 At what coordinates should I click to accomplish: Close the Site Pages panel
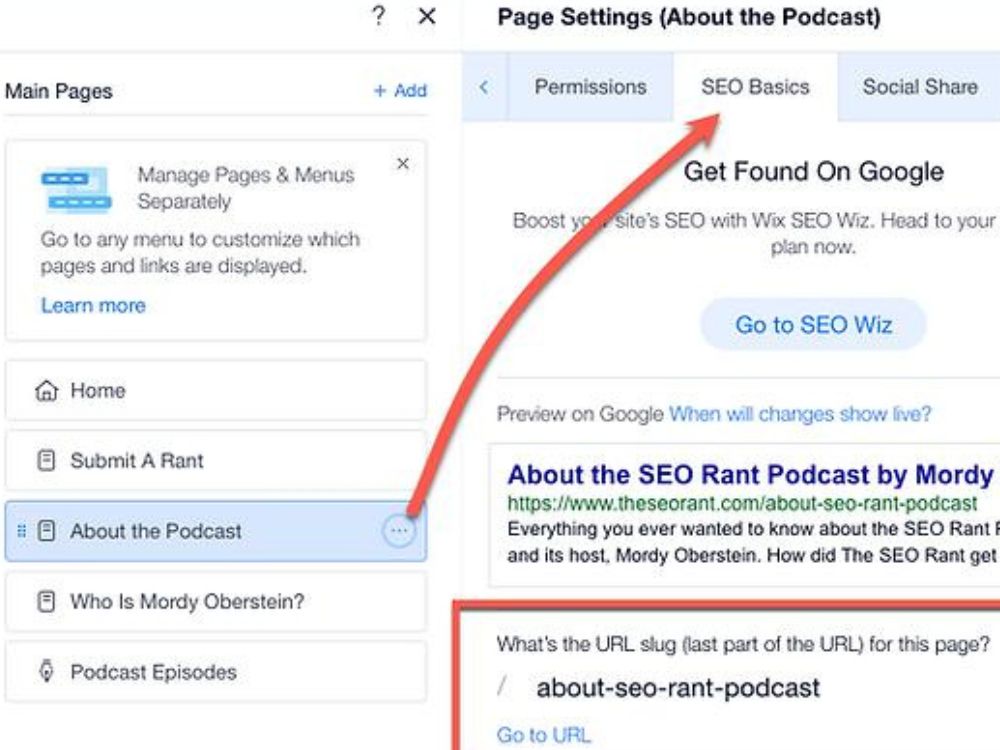pyautogui.click(x=427, y=16)
